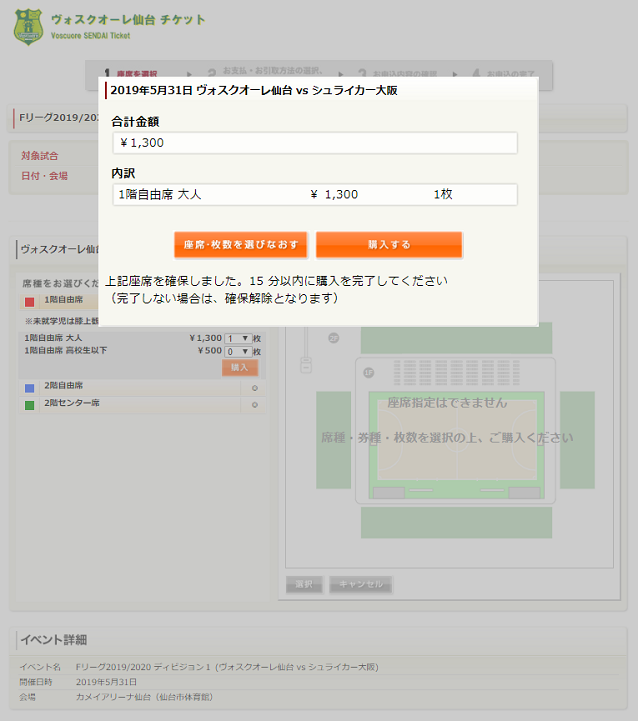
Task: Click the right green stand block on map
Action: 577,440
